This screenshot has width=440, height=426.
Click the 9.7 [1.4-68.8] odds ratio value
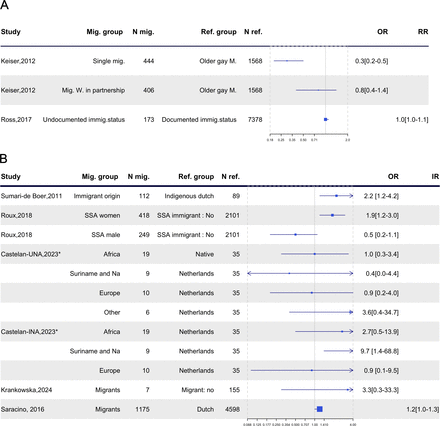(380, 351)
